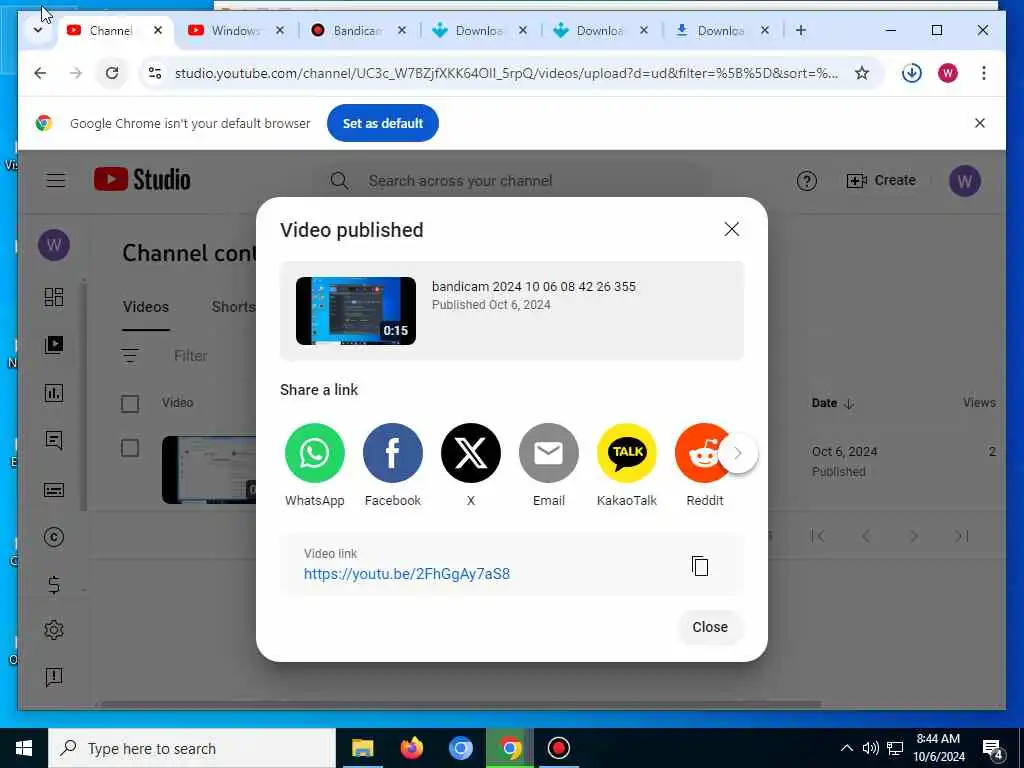Screen dimensions: 1024x768
Task: Share video via KakaoTalk
Action: click(627, 453)
